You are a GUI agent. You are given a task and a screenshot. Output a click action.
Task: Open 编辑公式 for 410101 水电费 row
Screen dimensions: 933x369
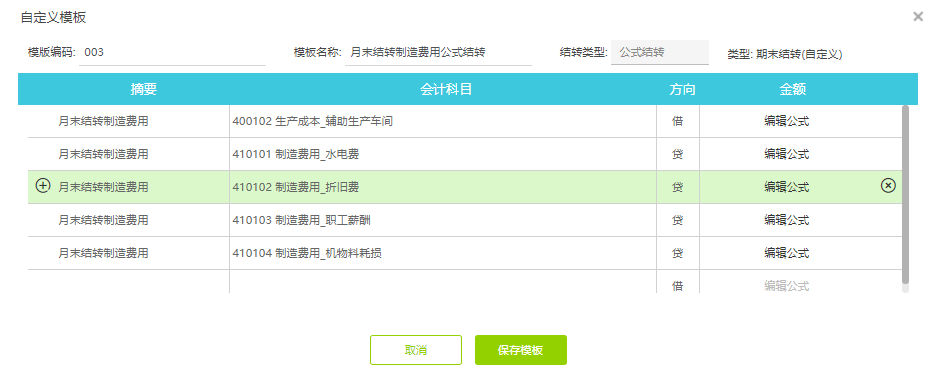click(787, 154)
